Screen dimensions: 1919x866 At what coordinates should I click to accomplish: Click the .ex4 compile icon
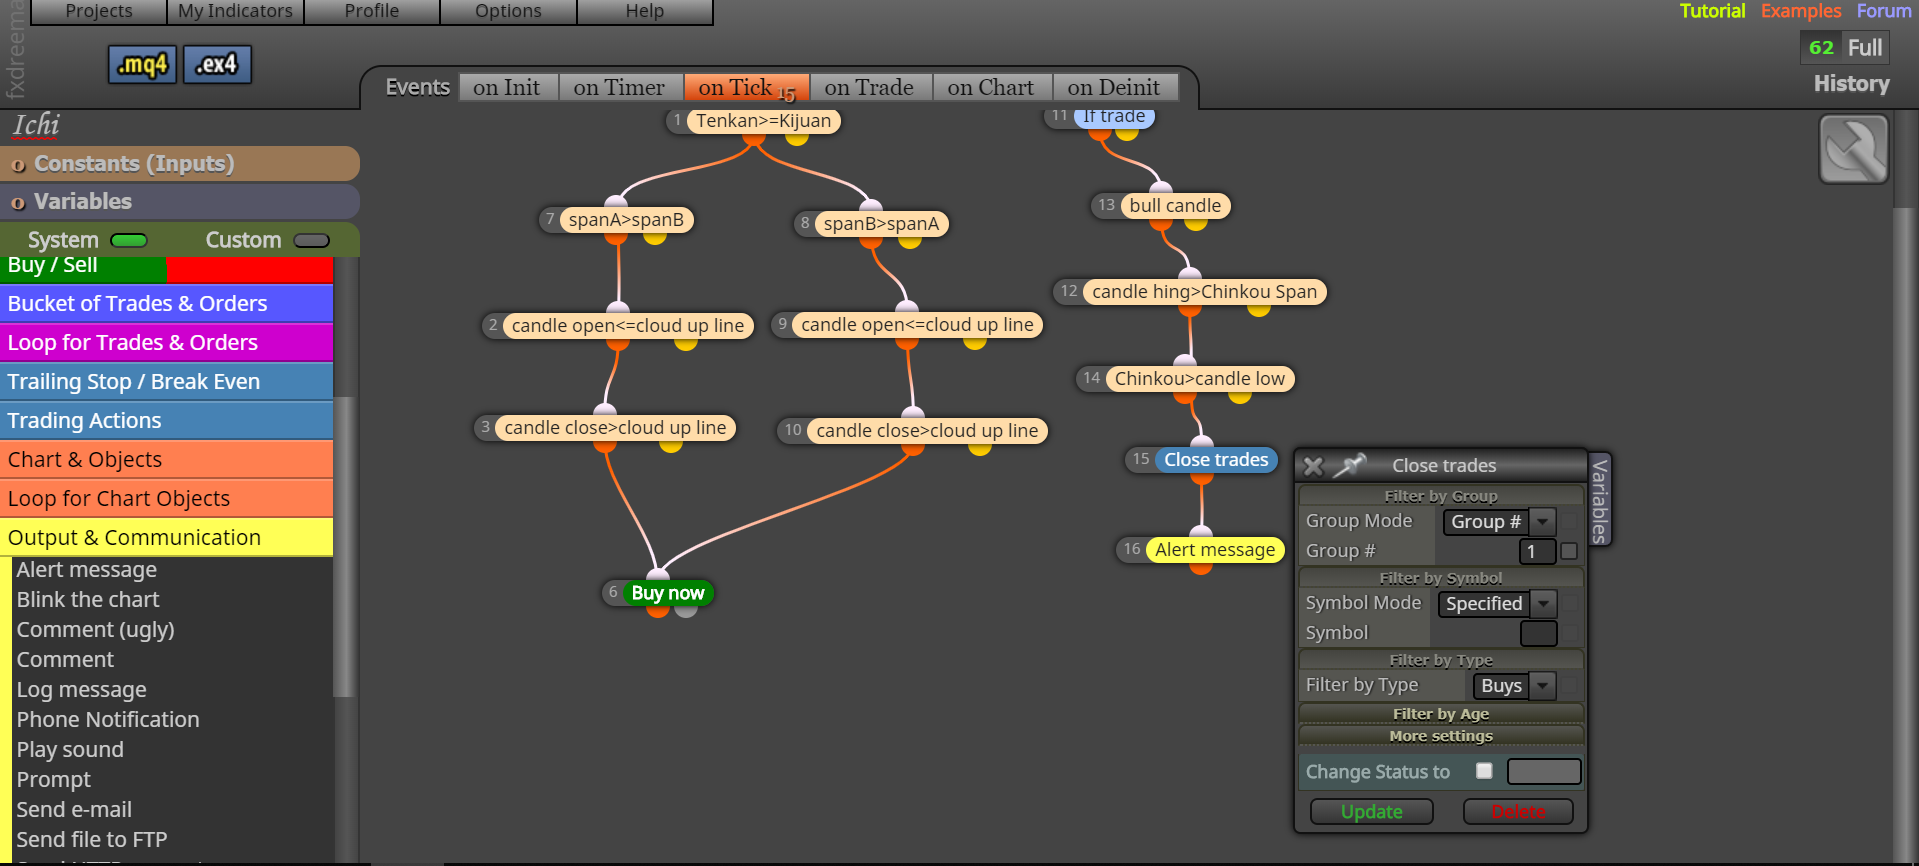click(217, 65)
